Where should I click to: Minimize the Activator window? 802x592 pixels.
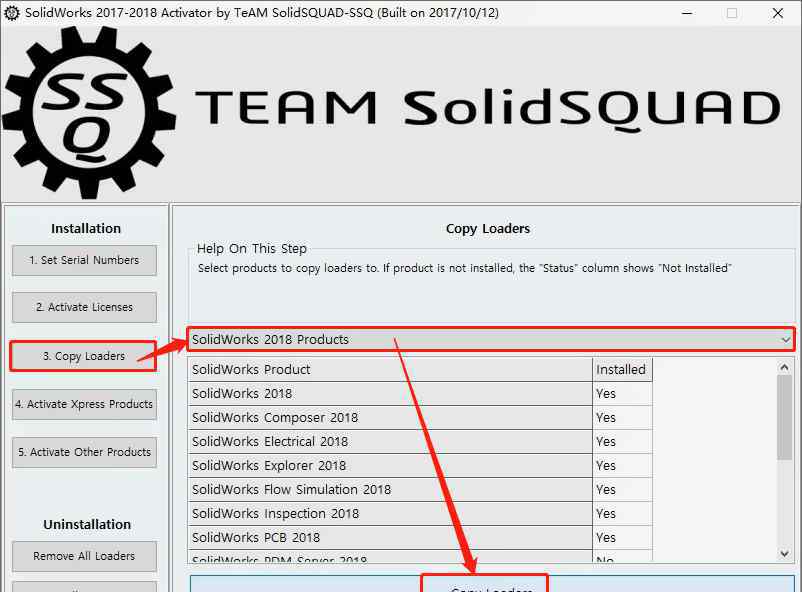click(x=687, y=13)
